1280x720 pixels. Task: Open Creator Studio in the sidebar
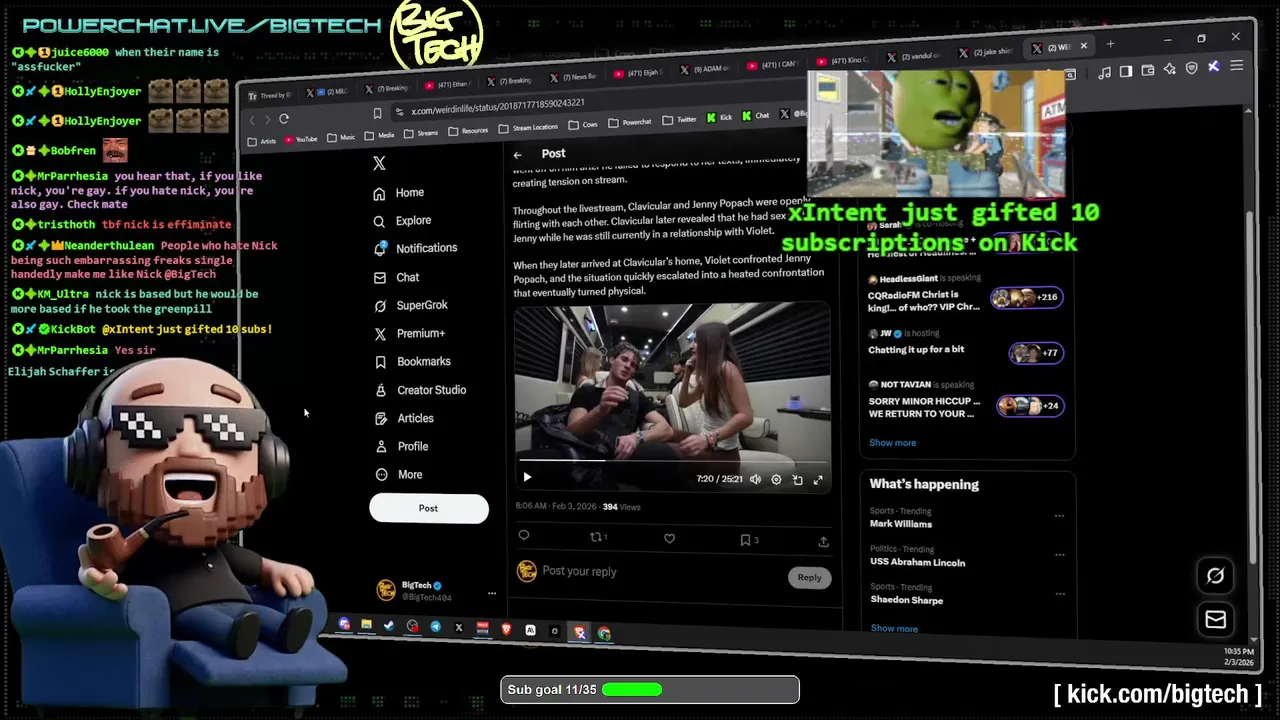point(419,390)
